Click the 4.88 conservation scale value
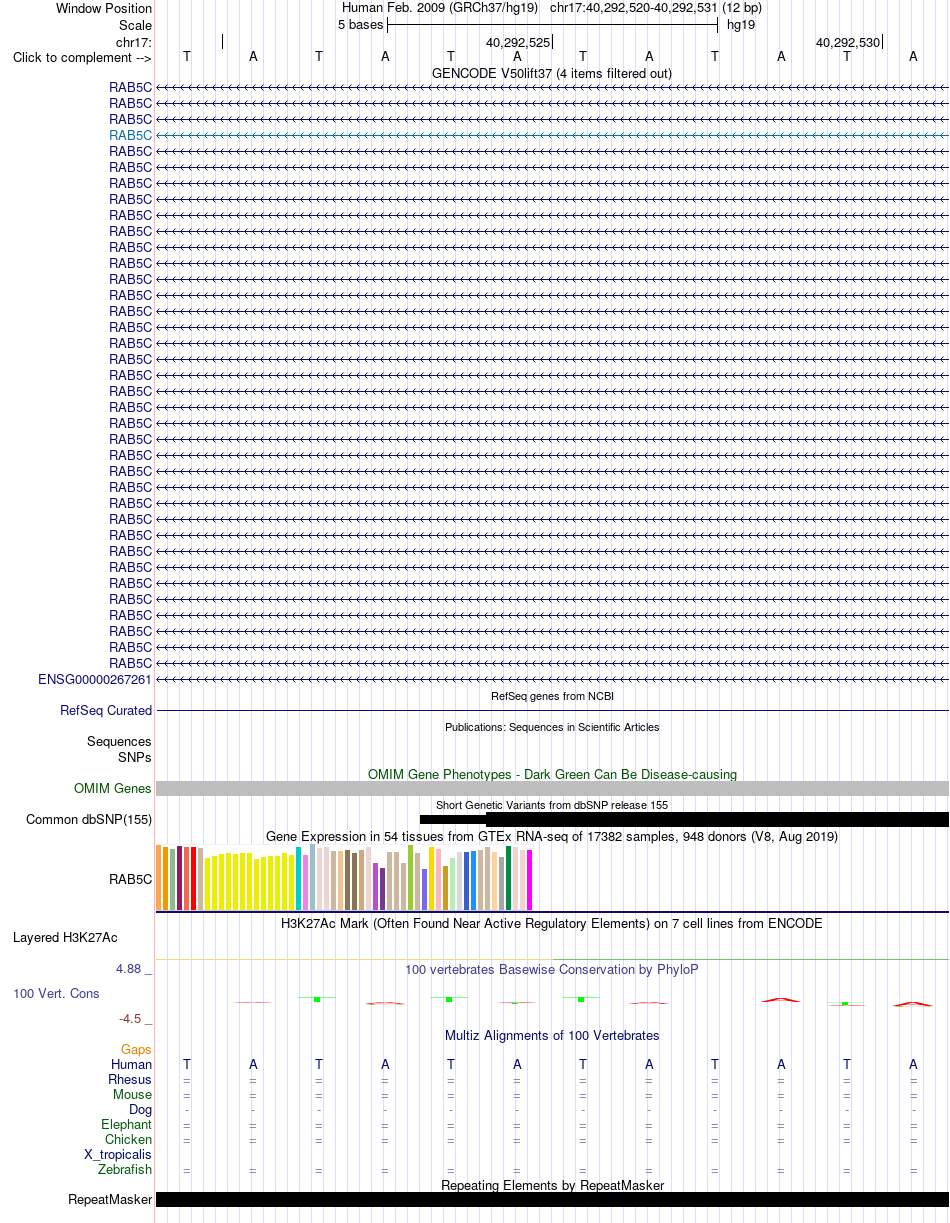The width and height of the screenshot is (950, 1223). 131,969
